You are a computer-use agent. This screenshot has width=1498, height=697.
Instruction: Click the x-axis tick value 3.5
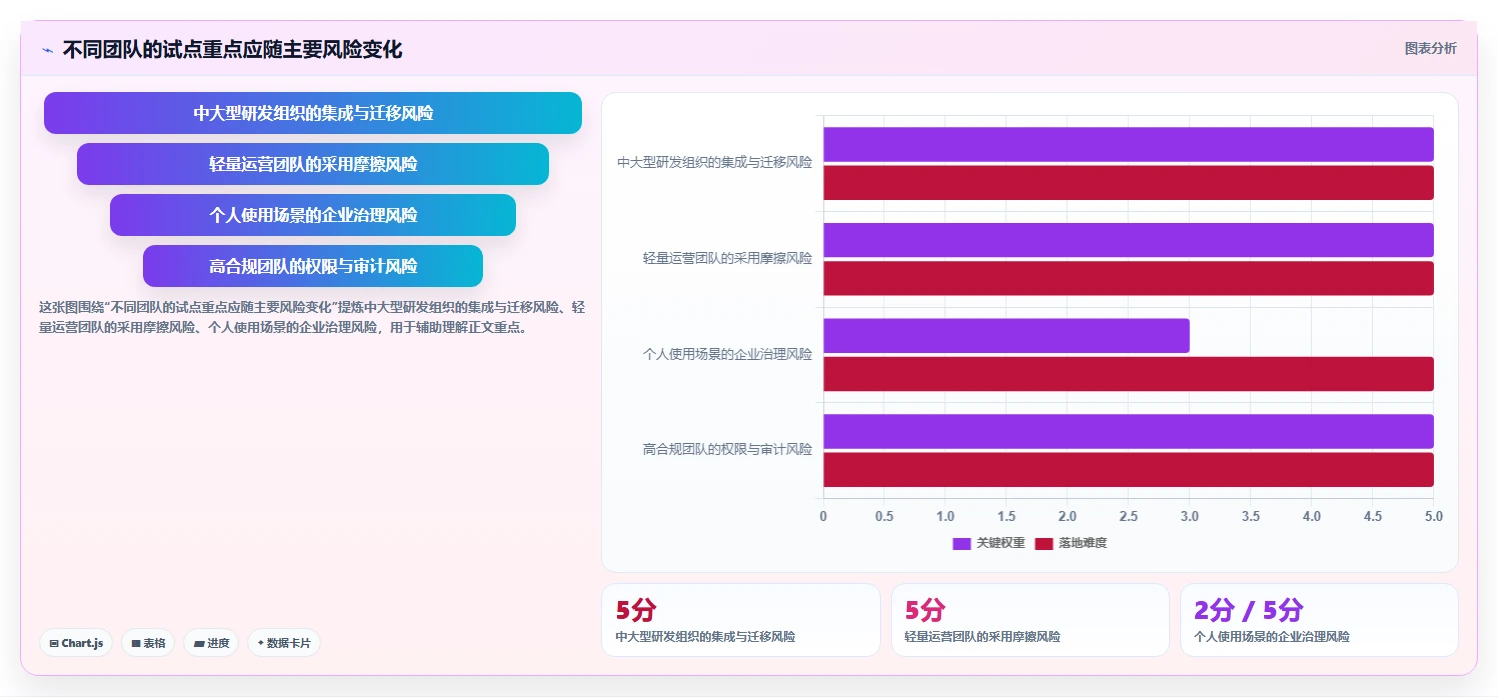pos(1251,516)
